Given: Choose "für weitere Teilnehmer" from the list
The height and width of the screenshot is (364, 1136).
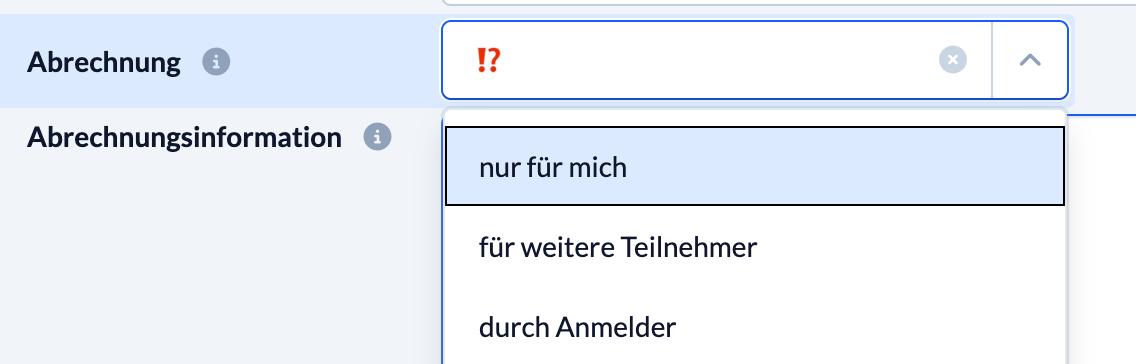Looking at the screenshot, I should 754,248.
